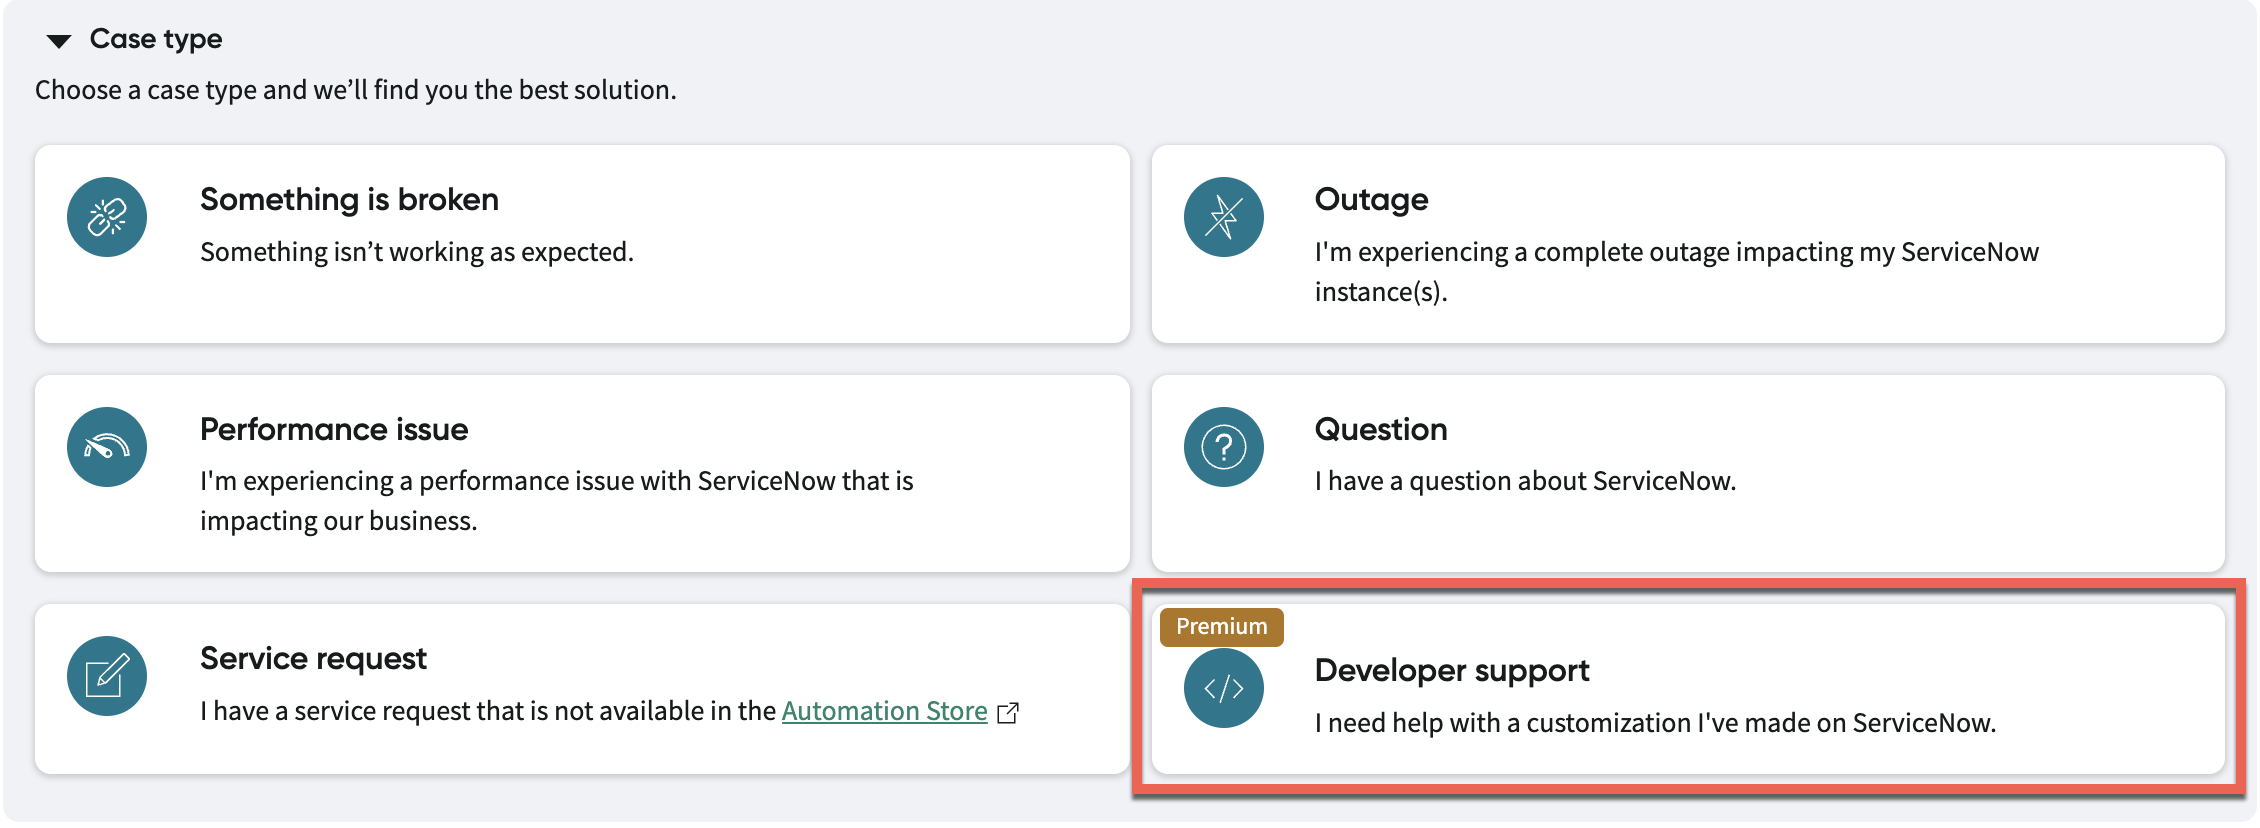
Task: Choose the Outage case type heading
Action: pyautogui.click(x=1371, y=199)
